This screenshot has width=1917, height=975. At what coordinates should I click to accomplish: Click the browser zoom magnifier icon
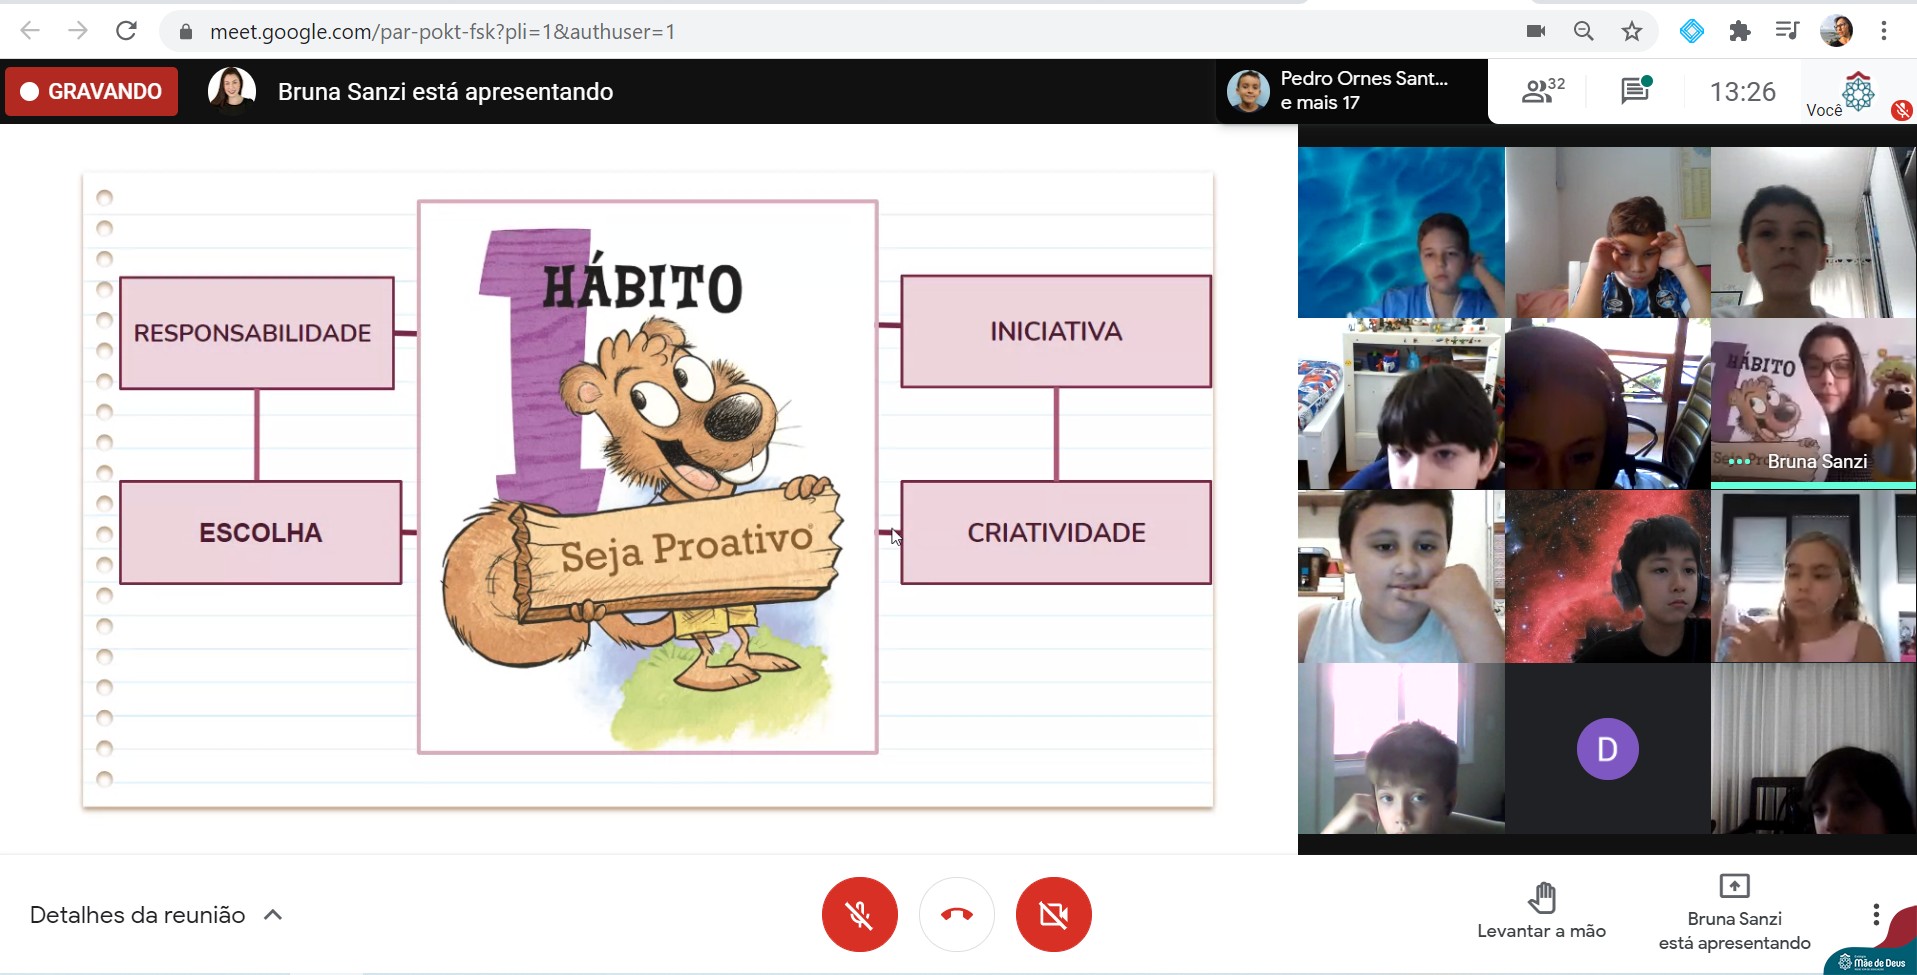[1583, 32]
